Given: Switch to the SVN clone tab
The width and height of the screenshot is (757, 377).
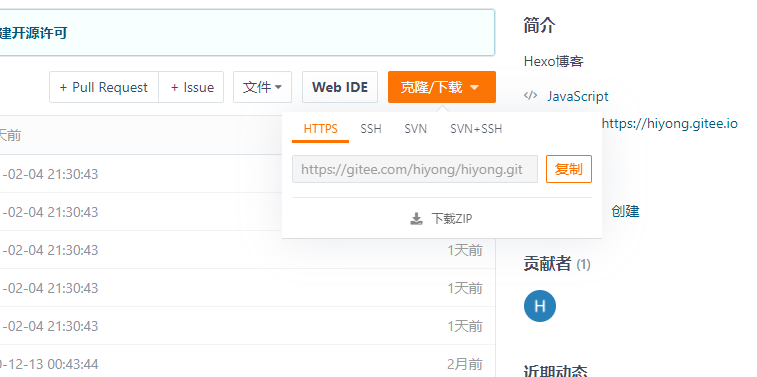Looking at the screenshot, I should [x=416, y=129].
